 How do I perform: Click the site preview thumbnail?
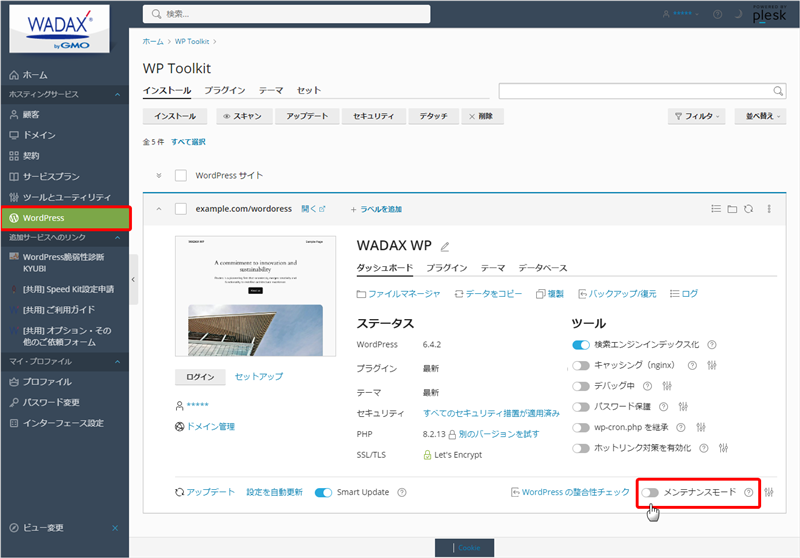tap(256, 296)
